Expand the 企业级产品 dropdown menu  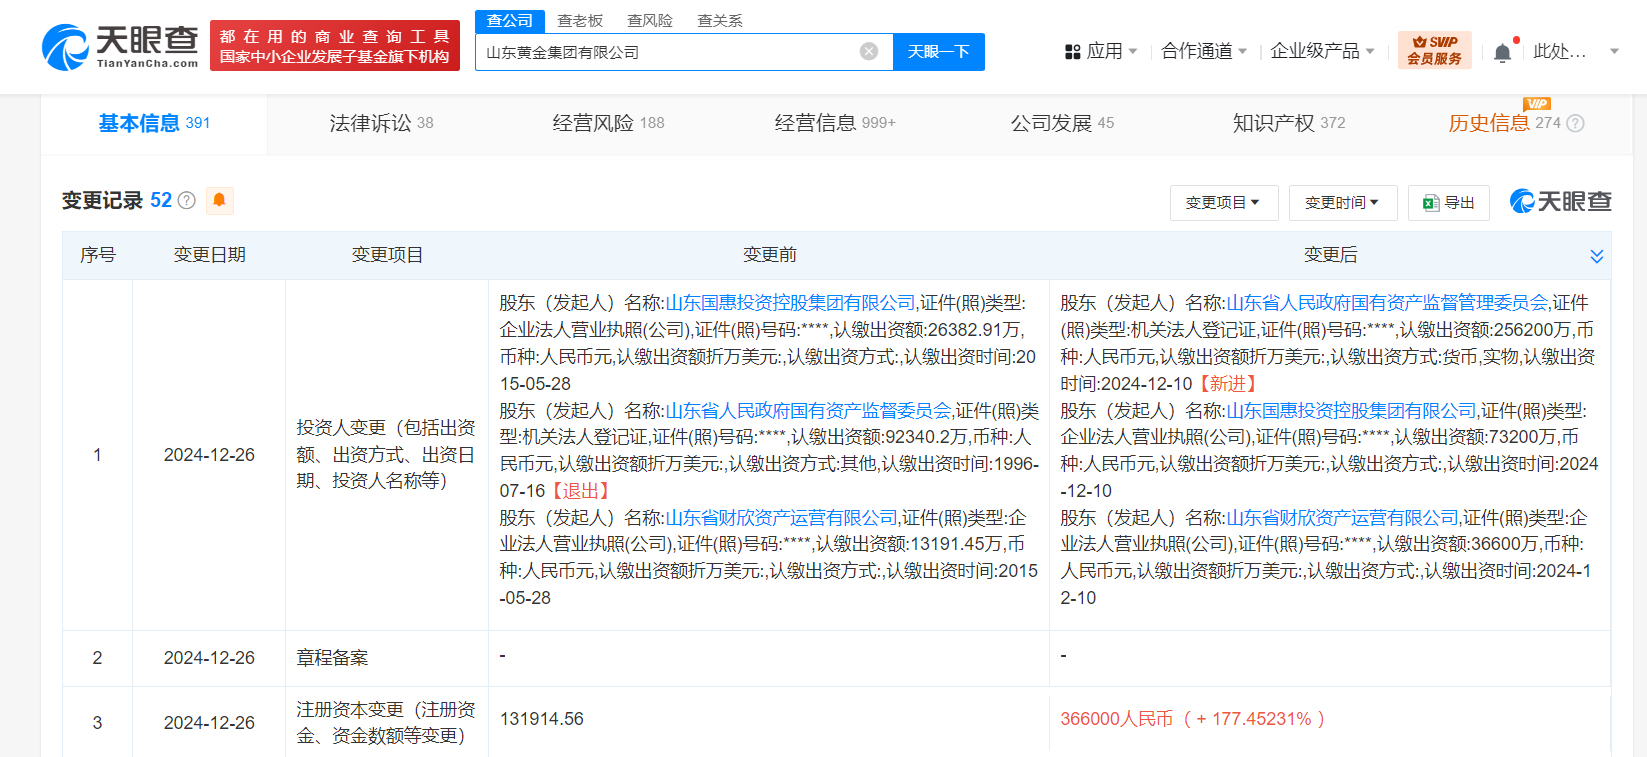[1322, 51]
